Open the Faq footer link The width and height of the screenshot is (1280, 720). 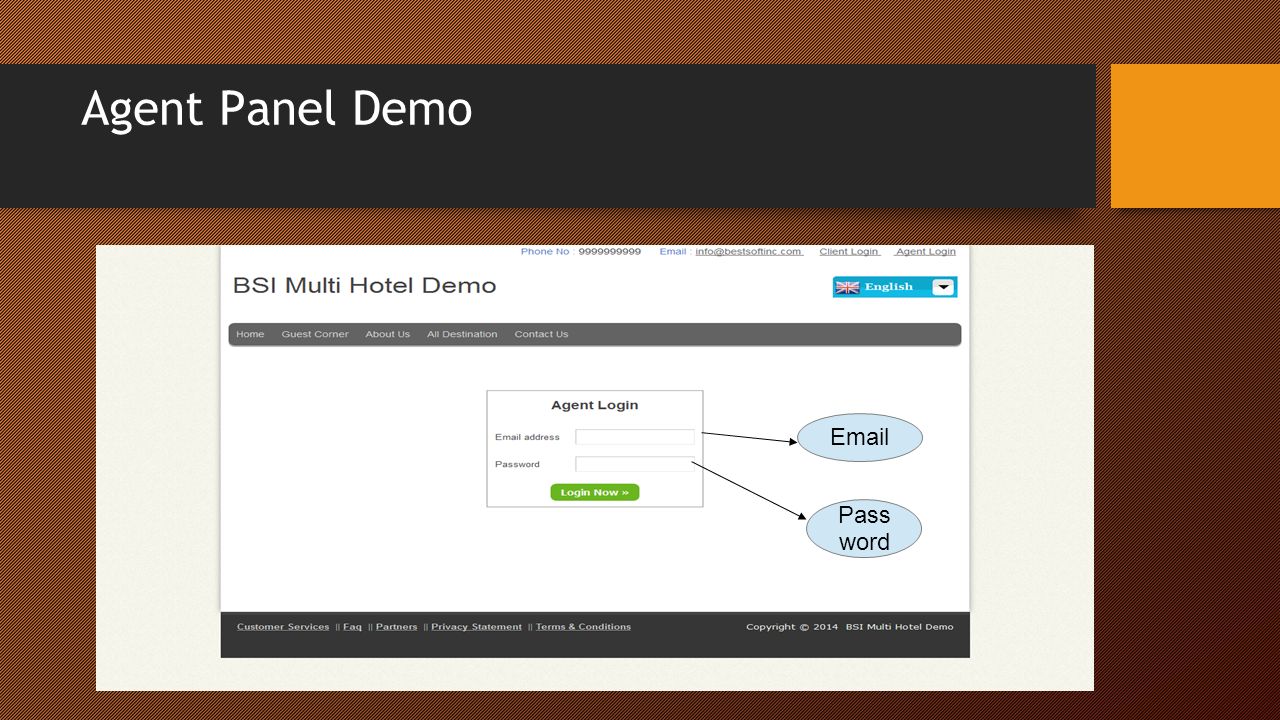pyautogui.click(x=352, y=627)
